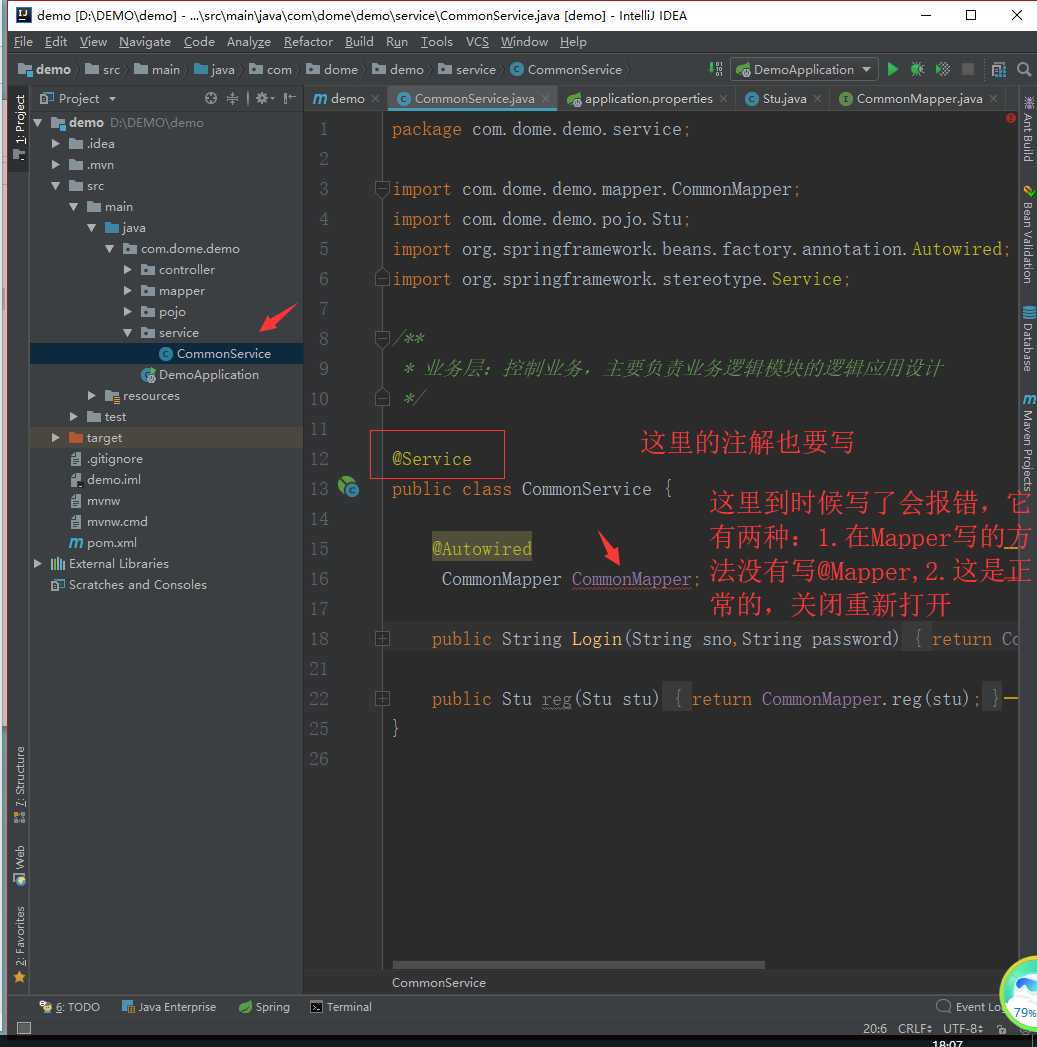Open the Bean Validation side panel

(1028, 235)
